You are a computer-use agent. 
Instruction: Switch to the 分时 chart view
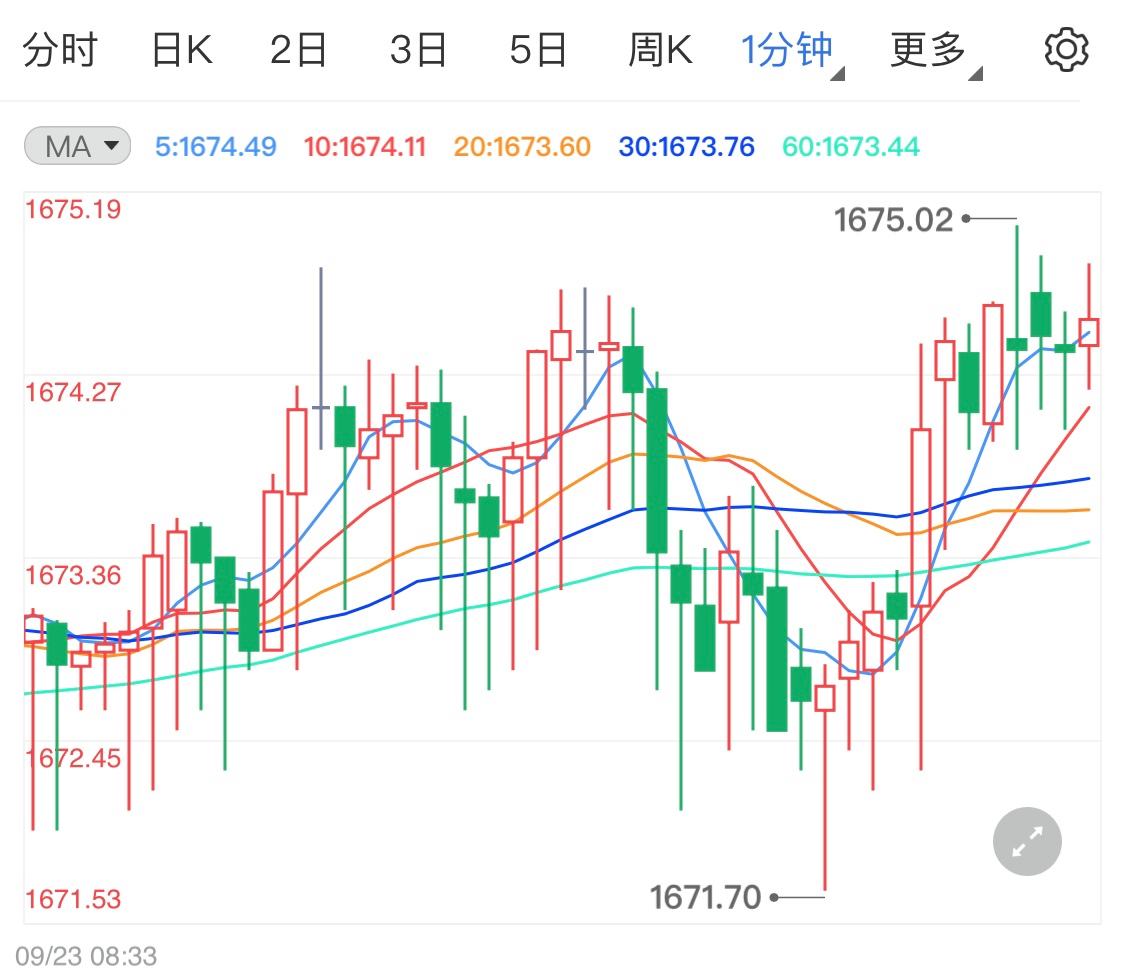click(x=60, y=48)
